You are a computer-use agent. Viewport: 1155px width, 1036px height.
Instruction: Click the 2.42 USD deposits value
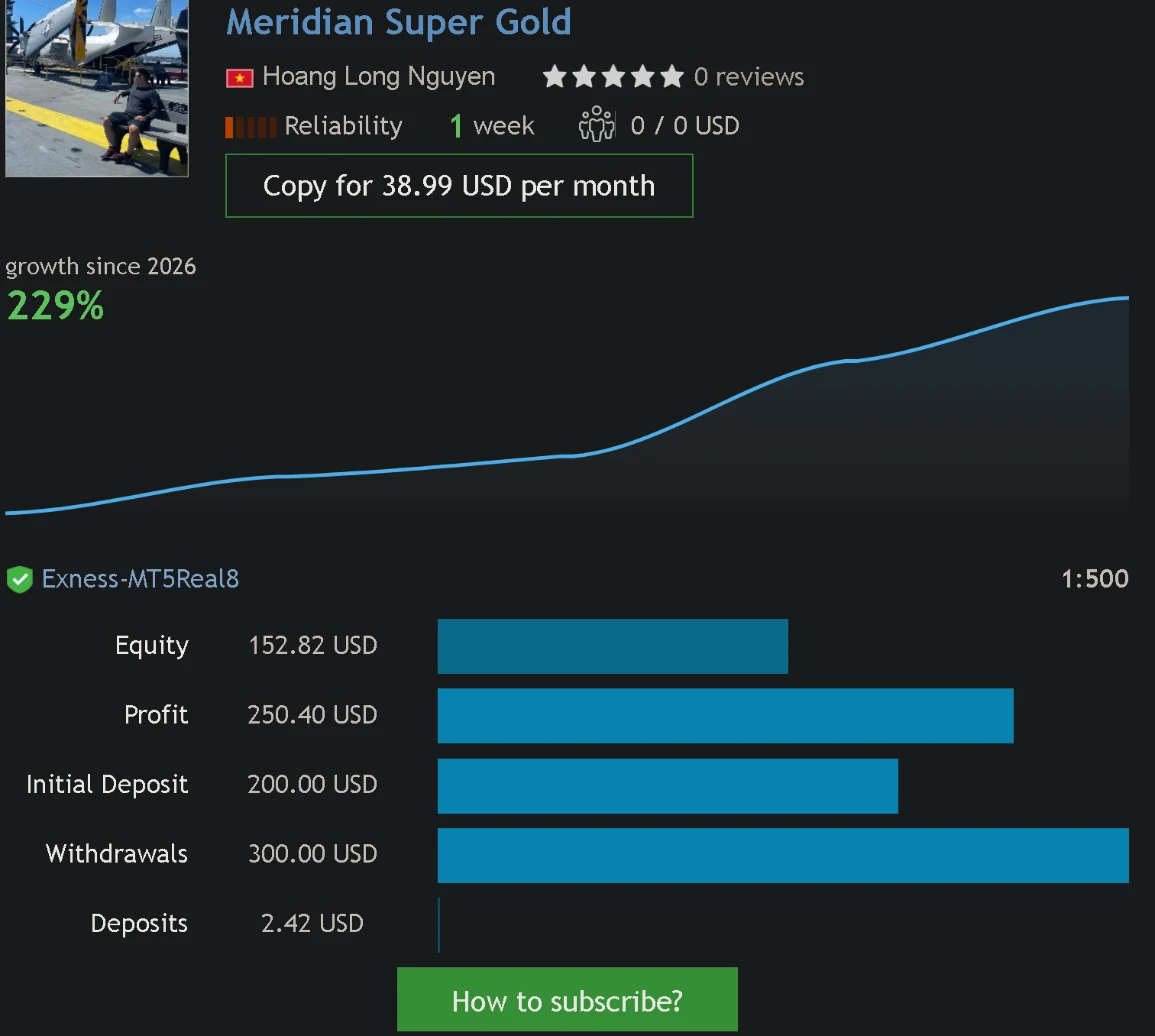click(312, 923)
